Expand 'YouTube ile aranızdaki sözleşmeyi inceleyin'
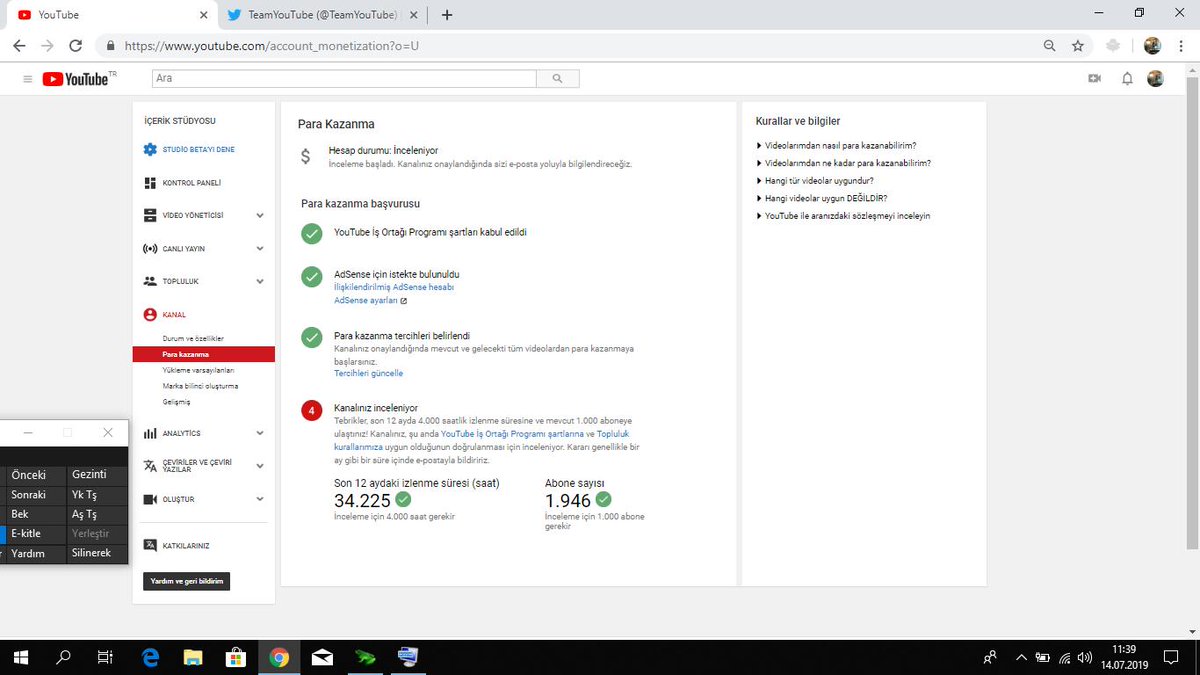Viewport: 1200px width, 675px height. 844,216
